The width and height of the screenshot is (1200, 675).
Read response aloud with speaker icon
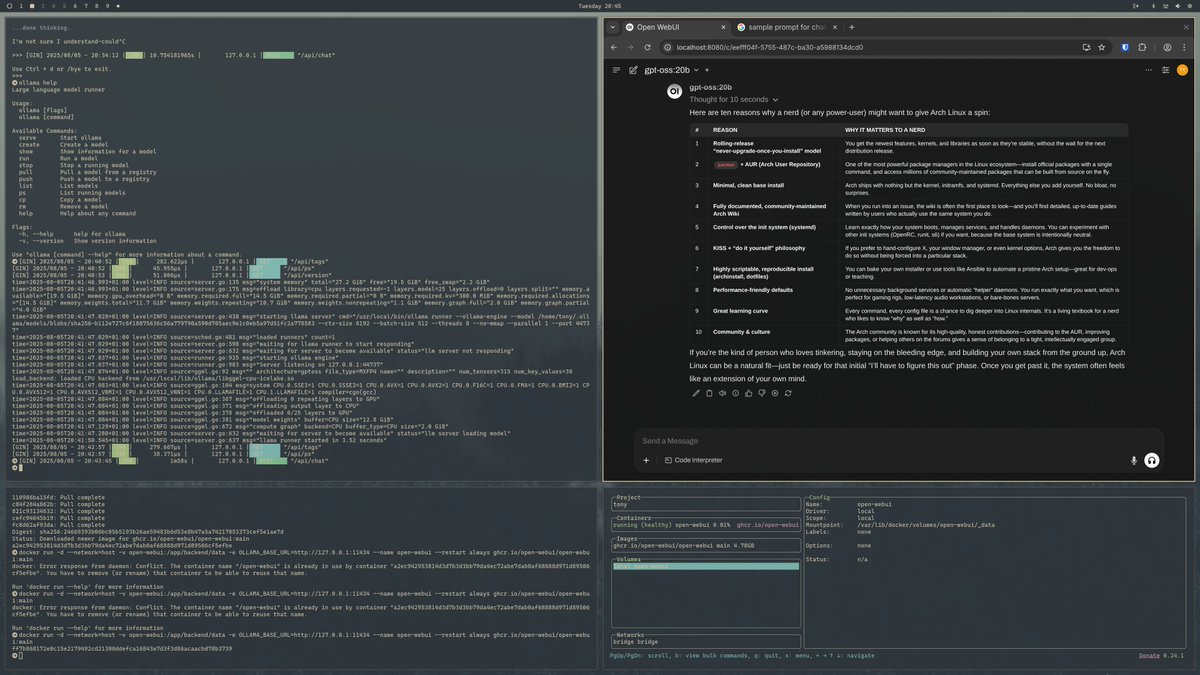coord(722,393)
